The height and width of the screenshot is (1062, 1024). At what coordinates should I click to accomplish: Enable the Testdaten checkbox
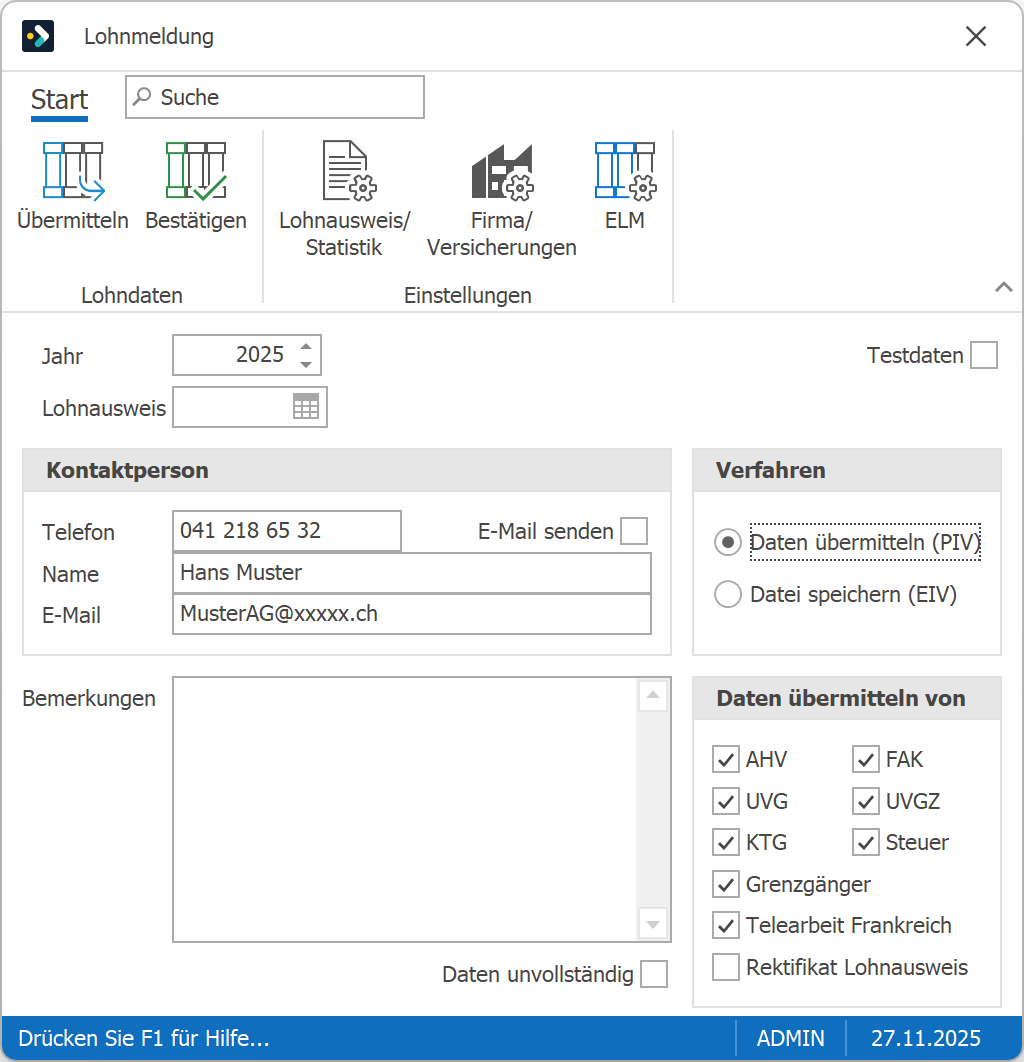coord(983,355)
